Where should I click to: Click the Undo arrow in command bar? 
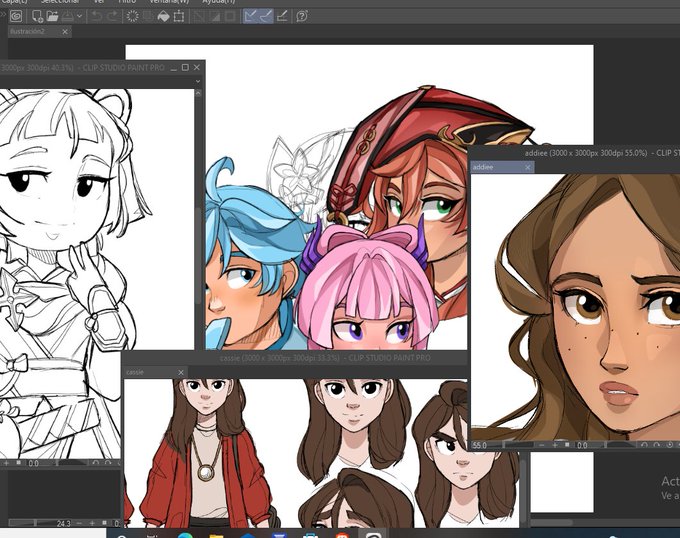[x=96, y=16]
